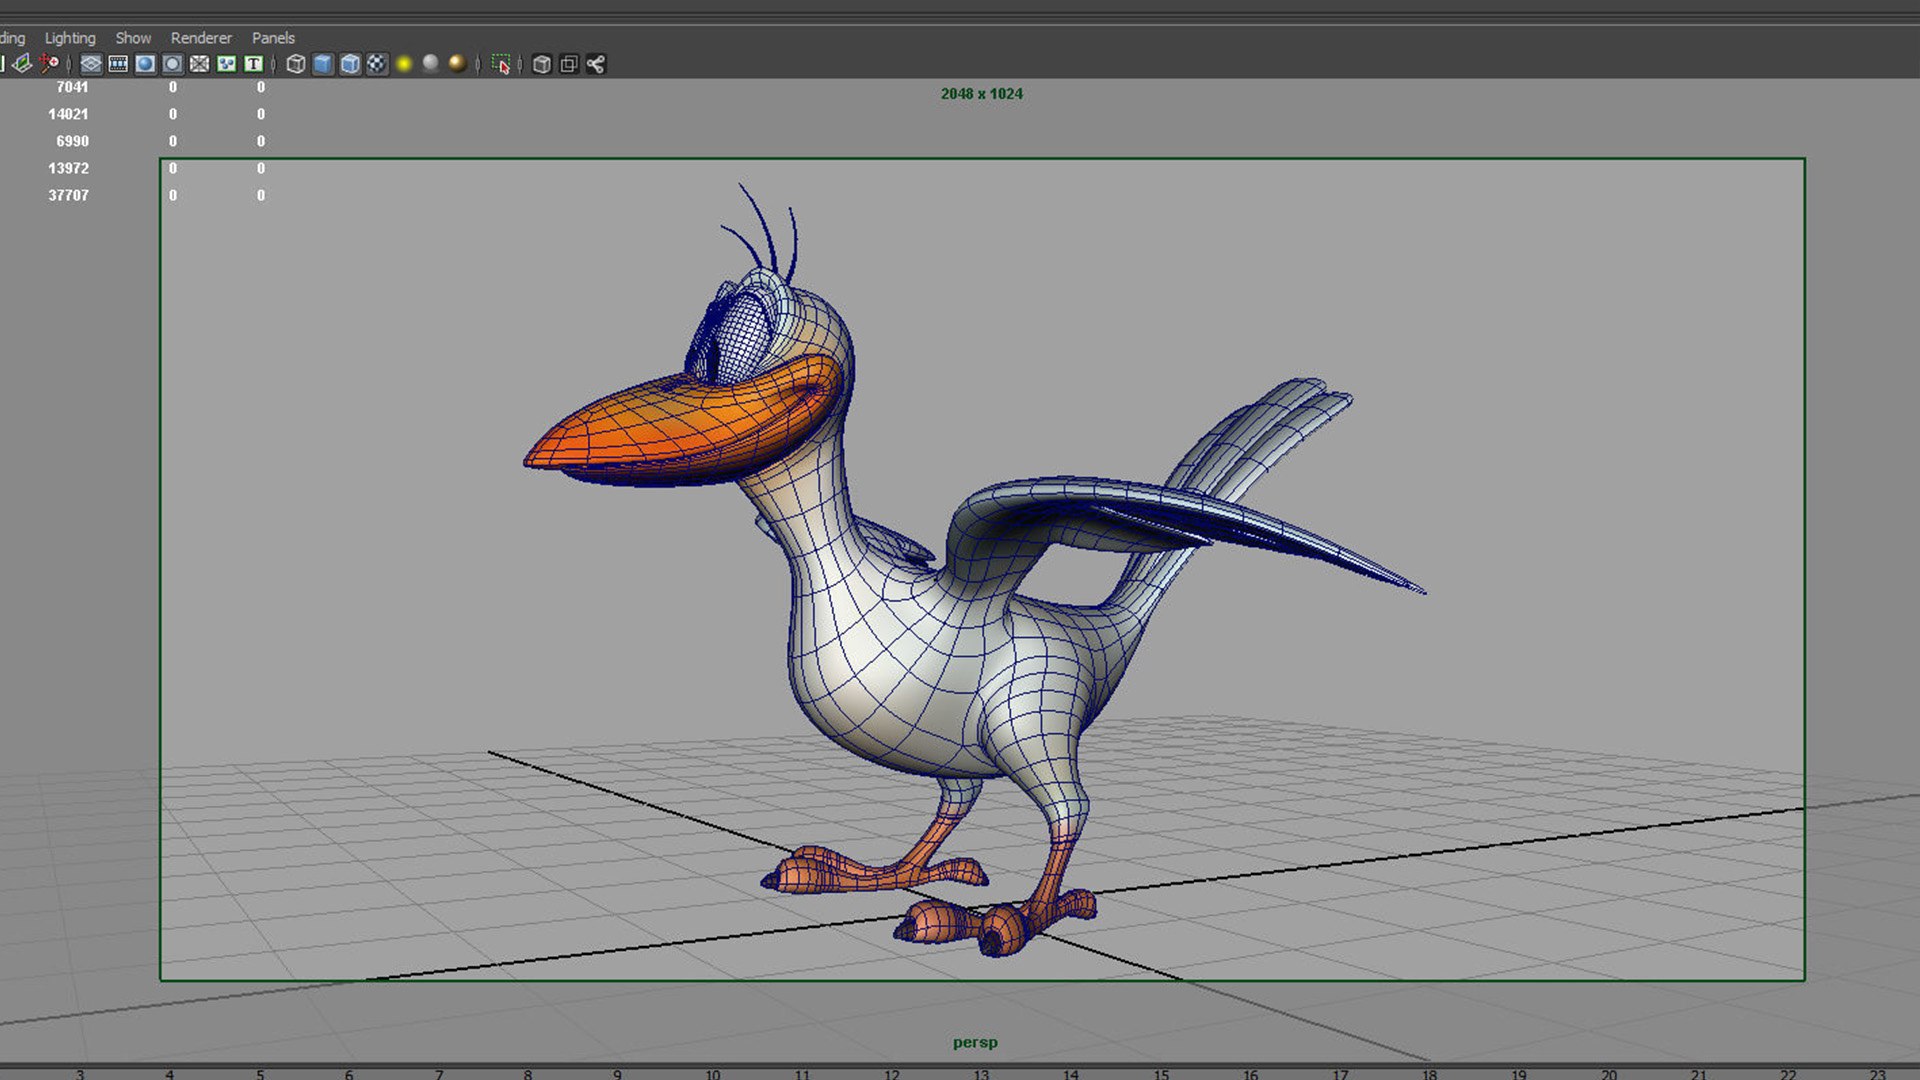Toggle the grey Shadows sphere icon
Screen dimensions: 1920x1080
[x=431, y=64]
